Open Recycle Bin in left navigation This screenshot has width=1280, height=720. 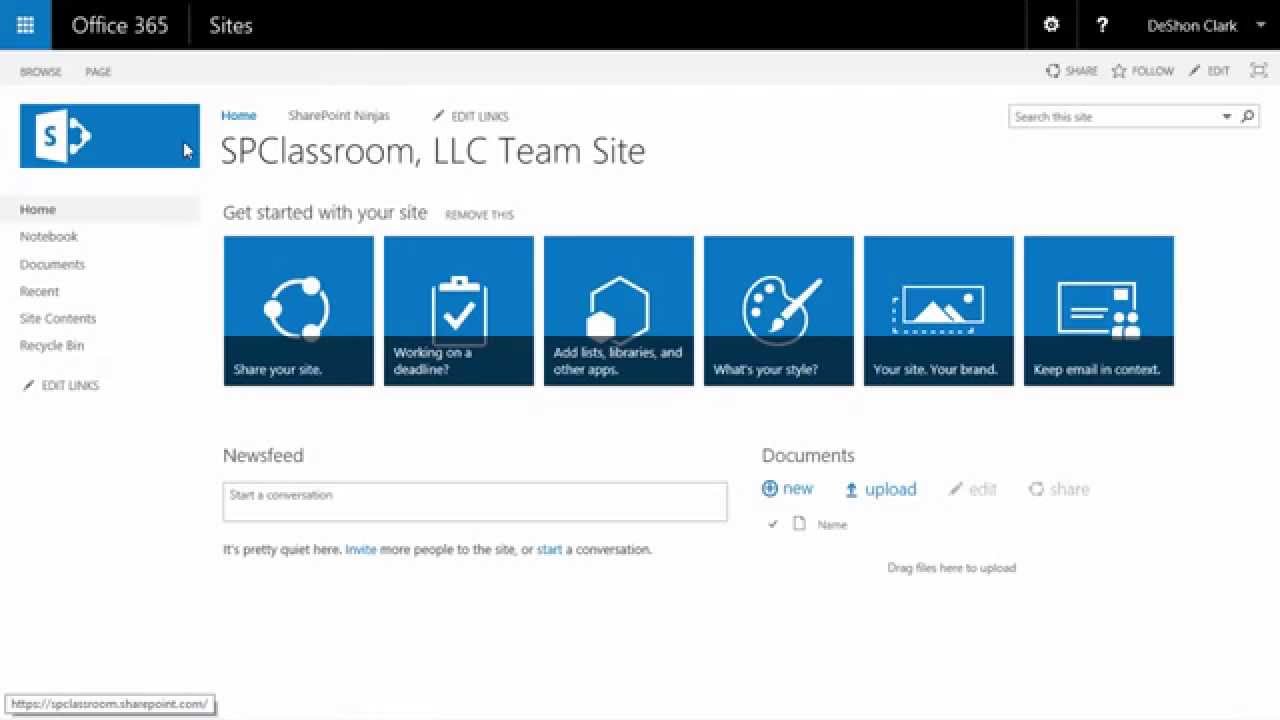[52, 346]
